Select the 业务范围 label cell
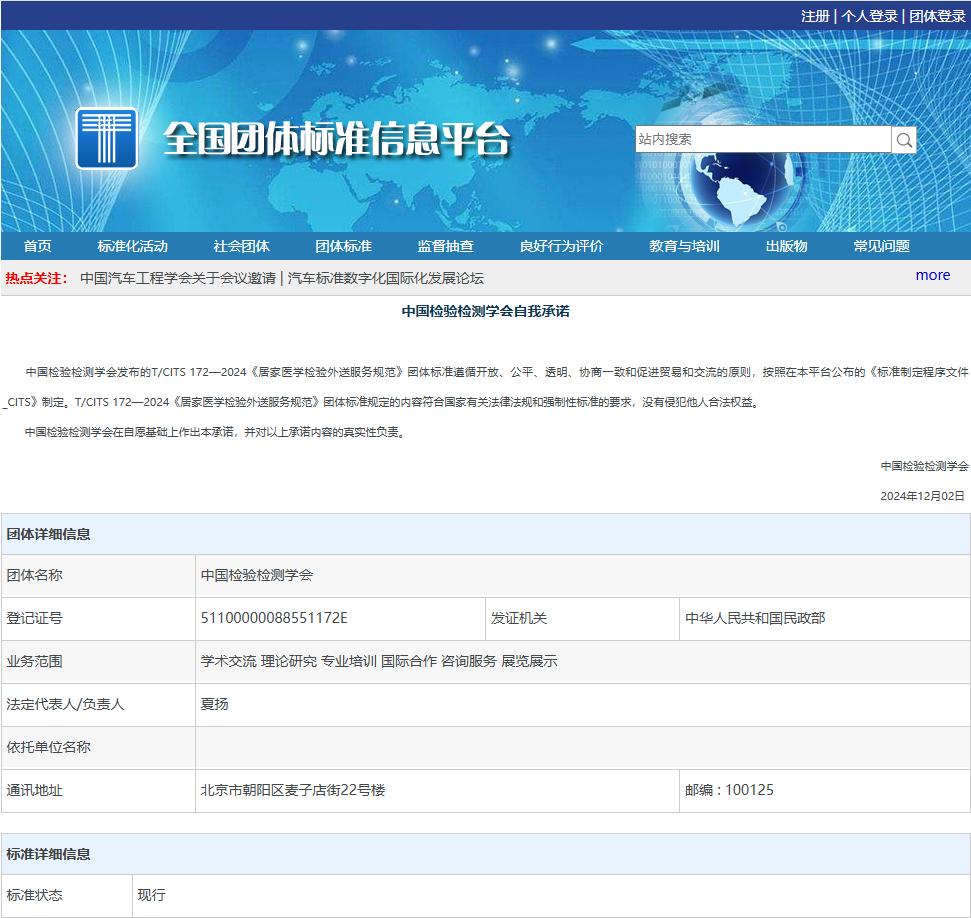The height and width of the screenshot is (918, 971). (98, 662)
